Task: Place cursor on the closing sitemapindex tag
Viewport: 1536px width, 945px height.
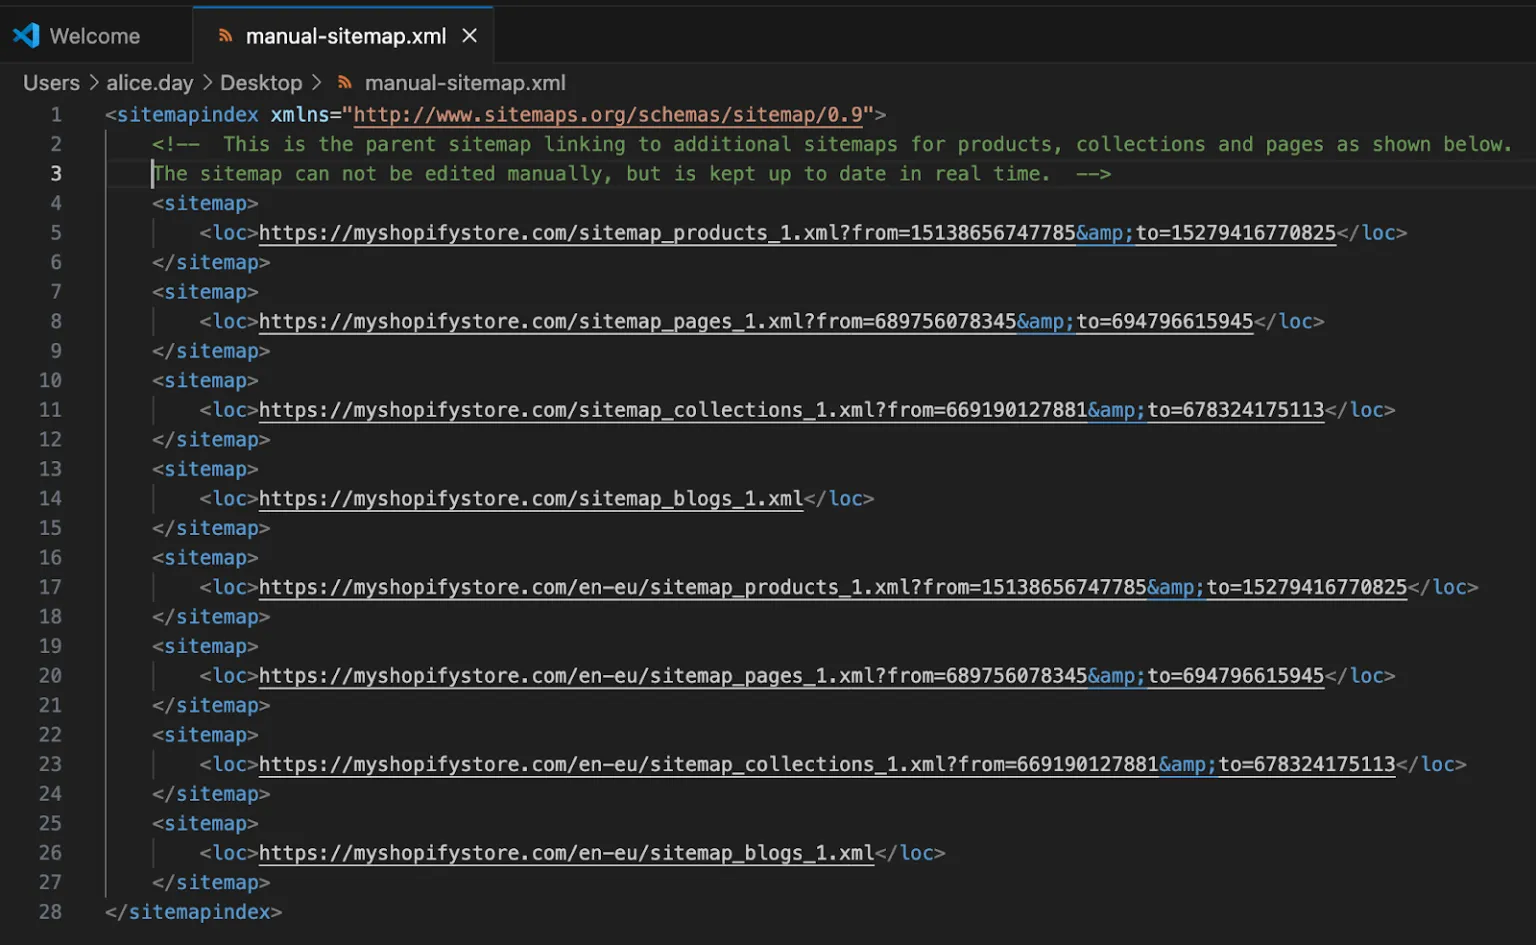Action: 192,911
